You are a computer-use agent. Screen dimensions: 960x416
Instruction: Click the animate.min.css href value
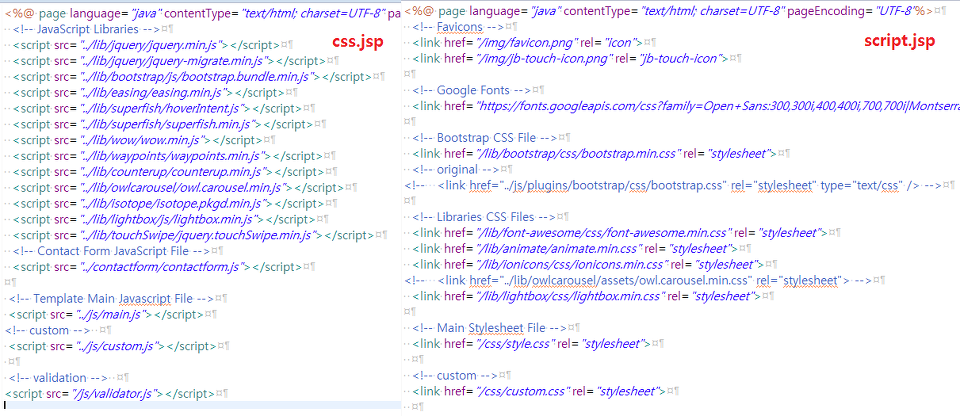[x=560, y=249]
